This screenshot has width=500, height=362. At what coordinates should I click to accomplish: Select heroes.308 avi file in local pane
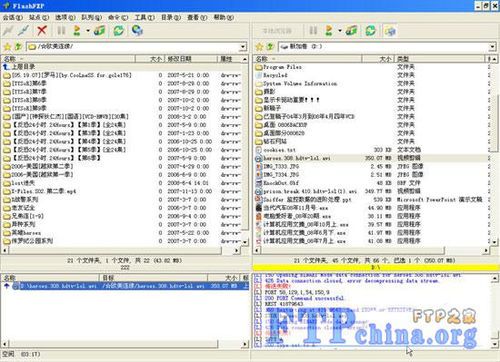[x=293, y=158]
